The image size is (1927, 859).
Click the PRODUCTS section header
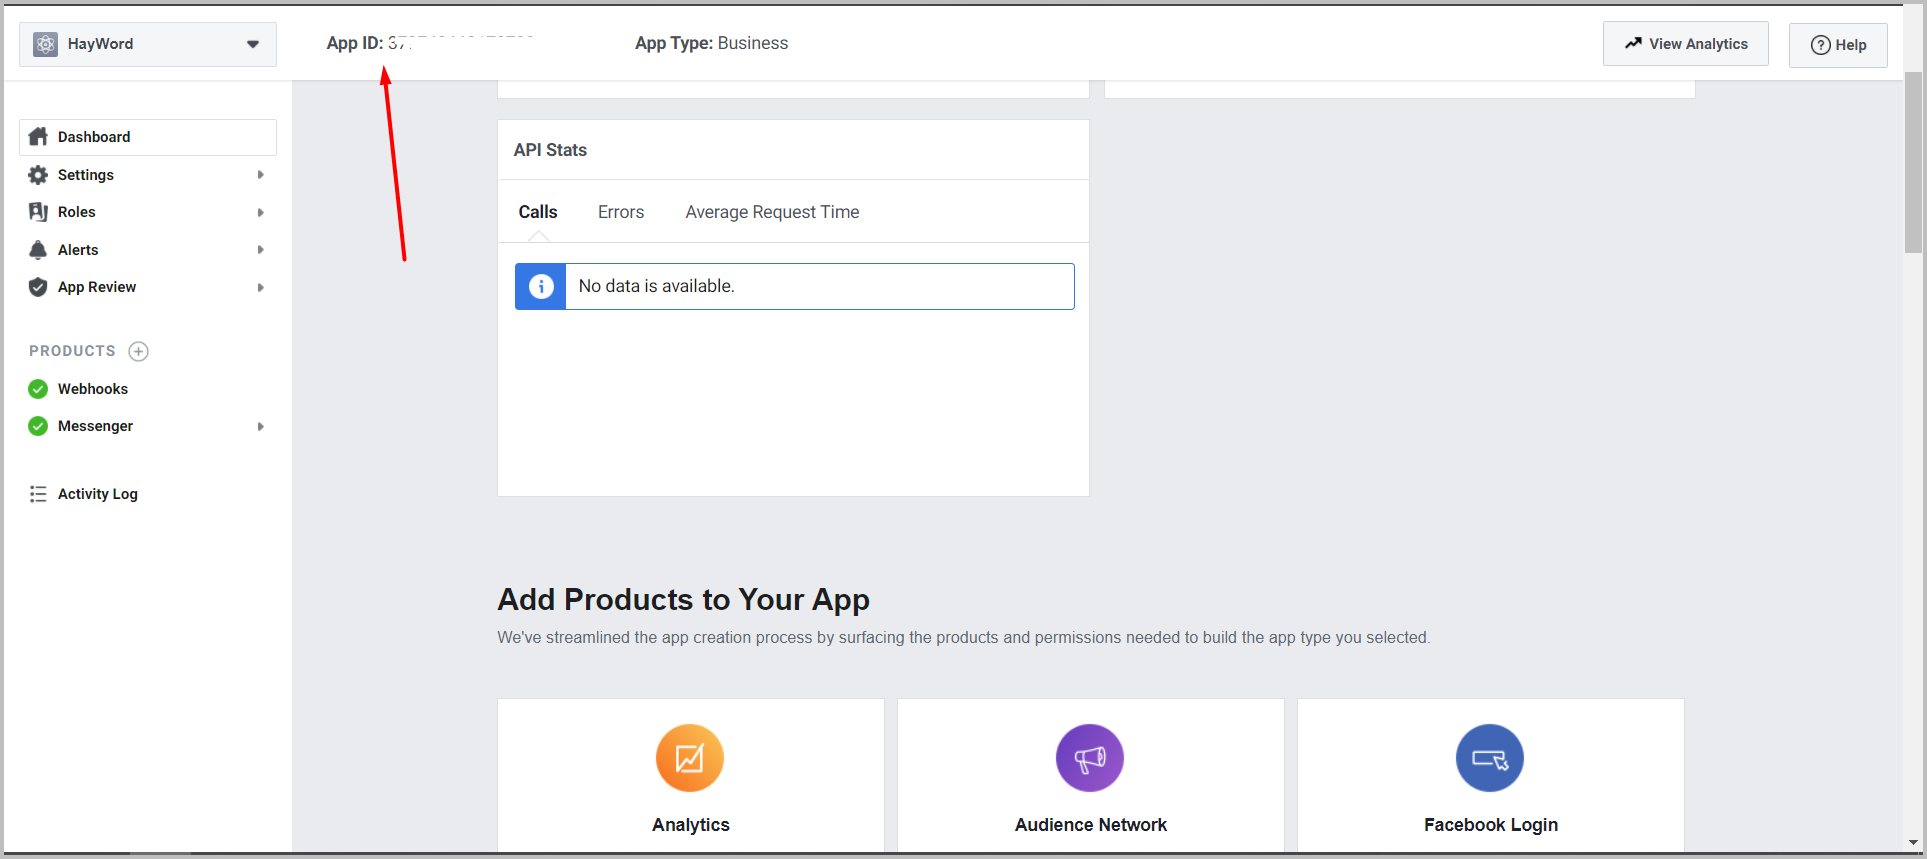click(x=72, y=351)
